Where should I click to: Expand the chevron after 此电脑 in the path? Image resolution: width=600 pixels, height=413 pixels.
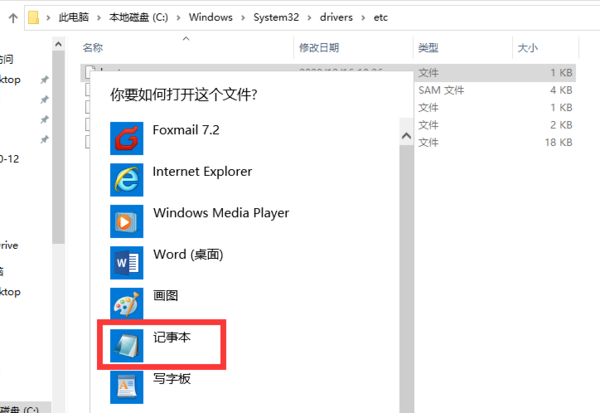(99, 18)
